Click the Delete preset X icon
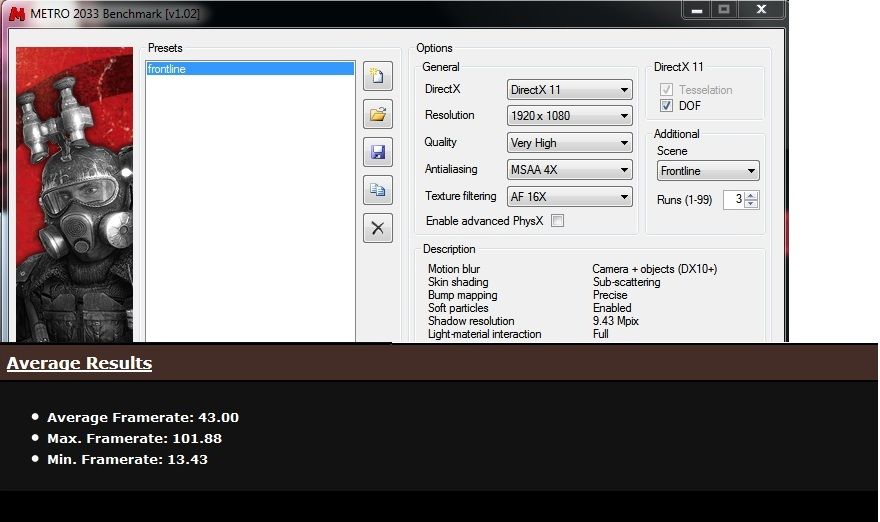Viewport: 880px width, 522px height. (377, 228)
